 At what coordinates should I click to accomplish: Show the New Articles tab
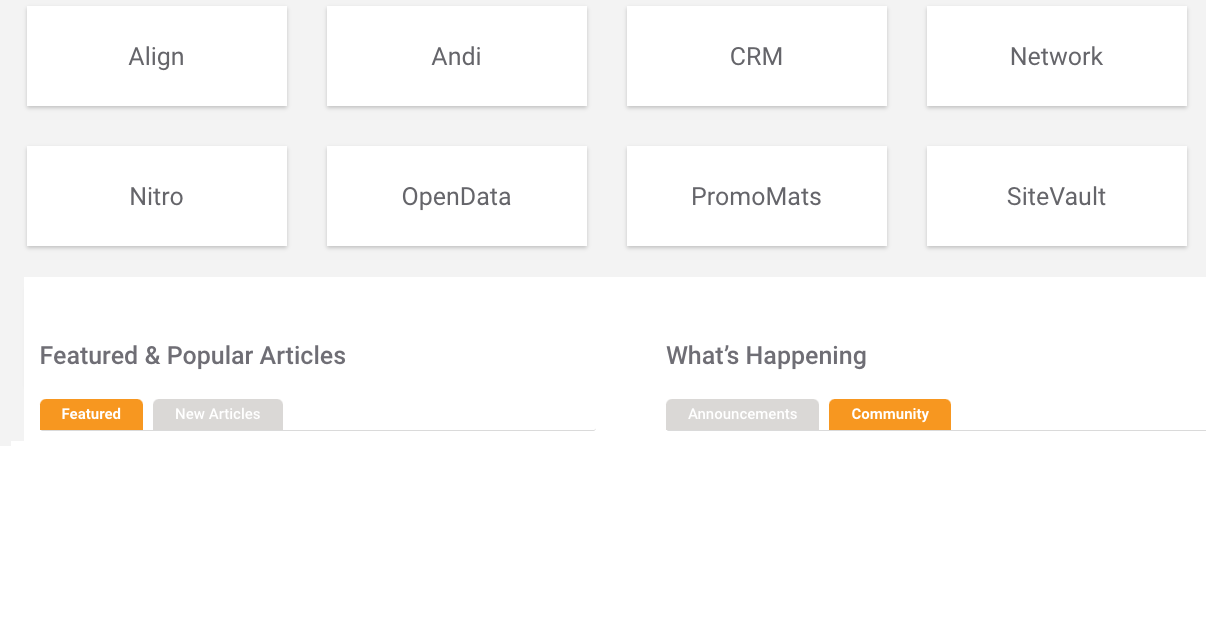(x=218, y=414)
